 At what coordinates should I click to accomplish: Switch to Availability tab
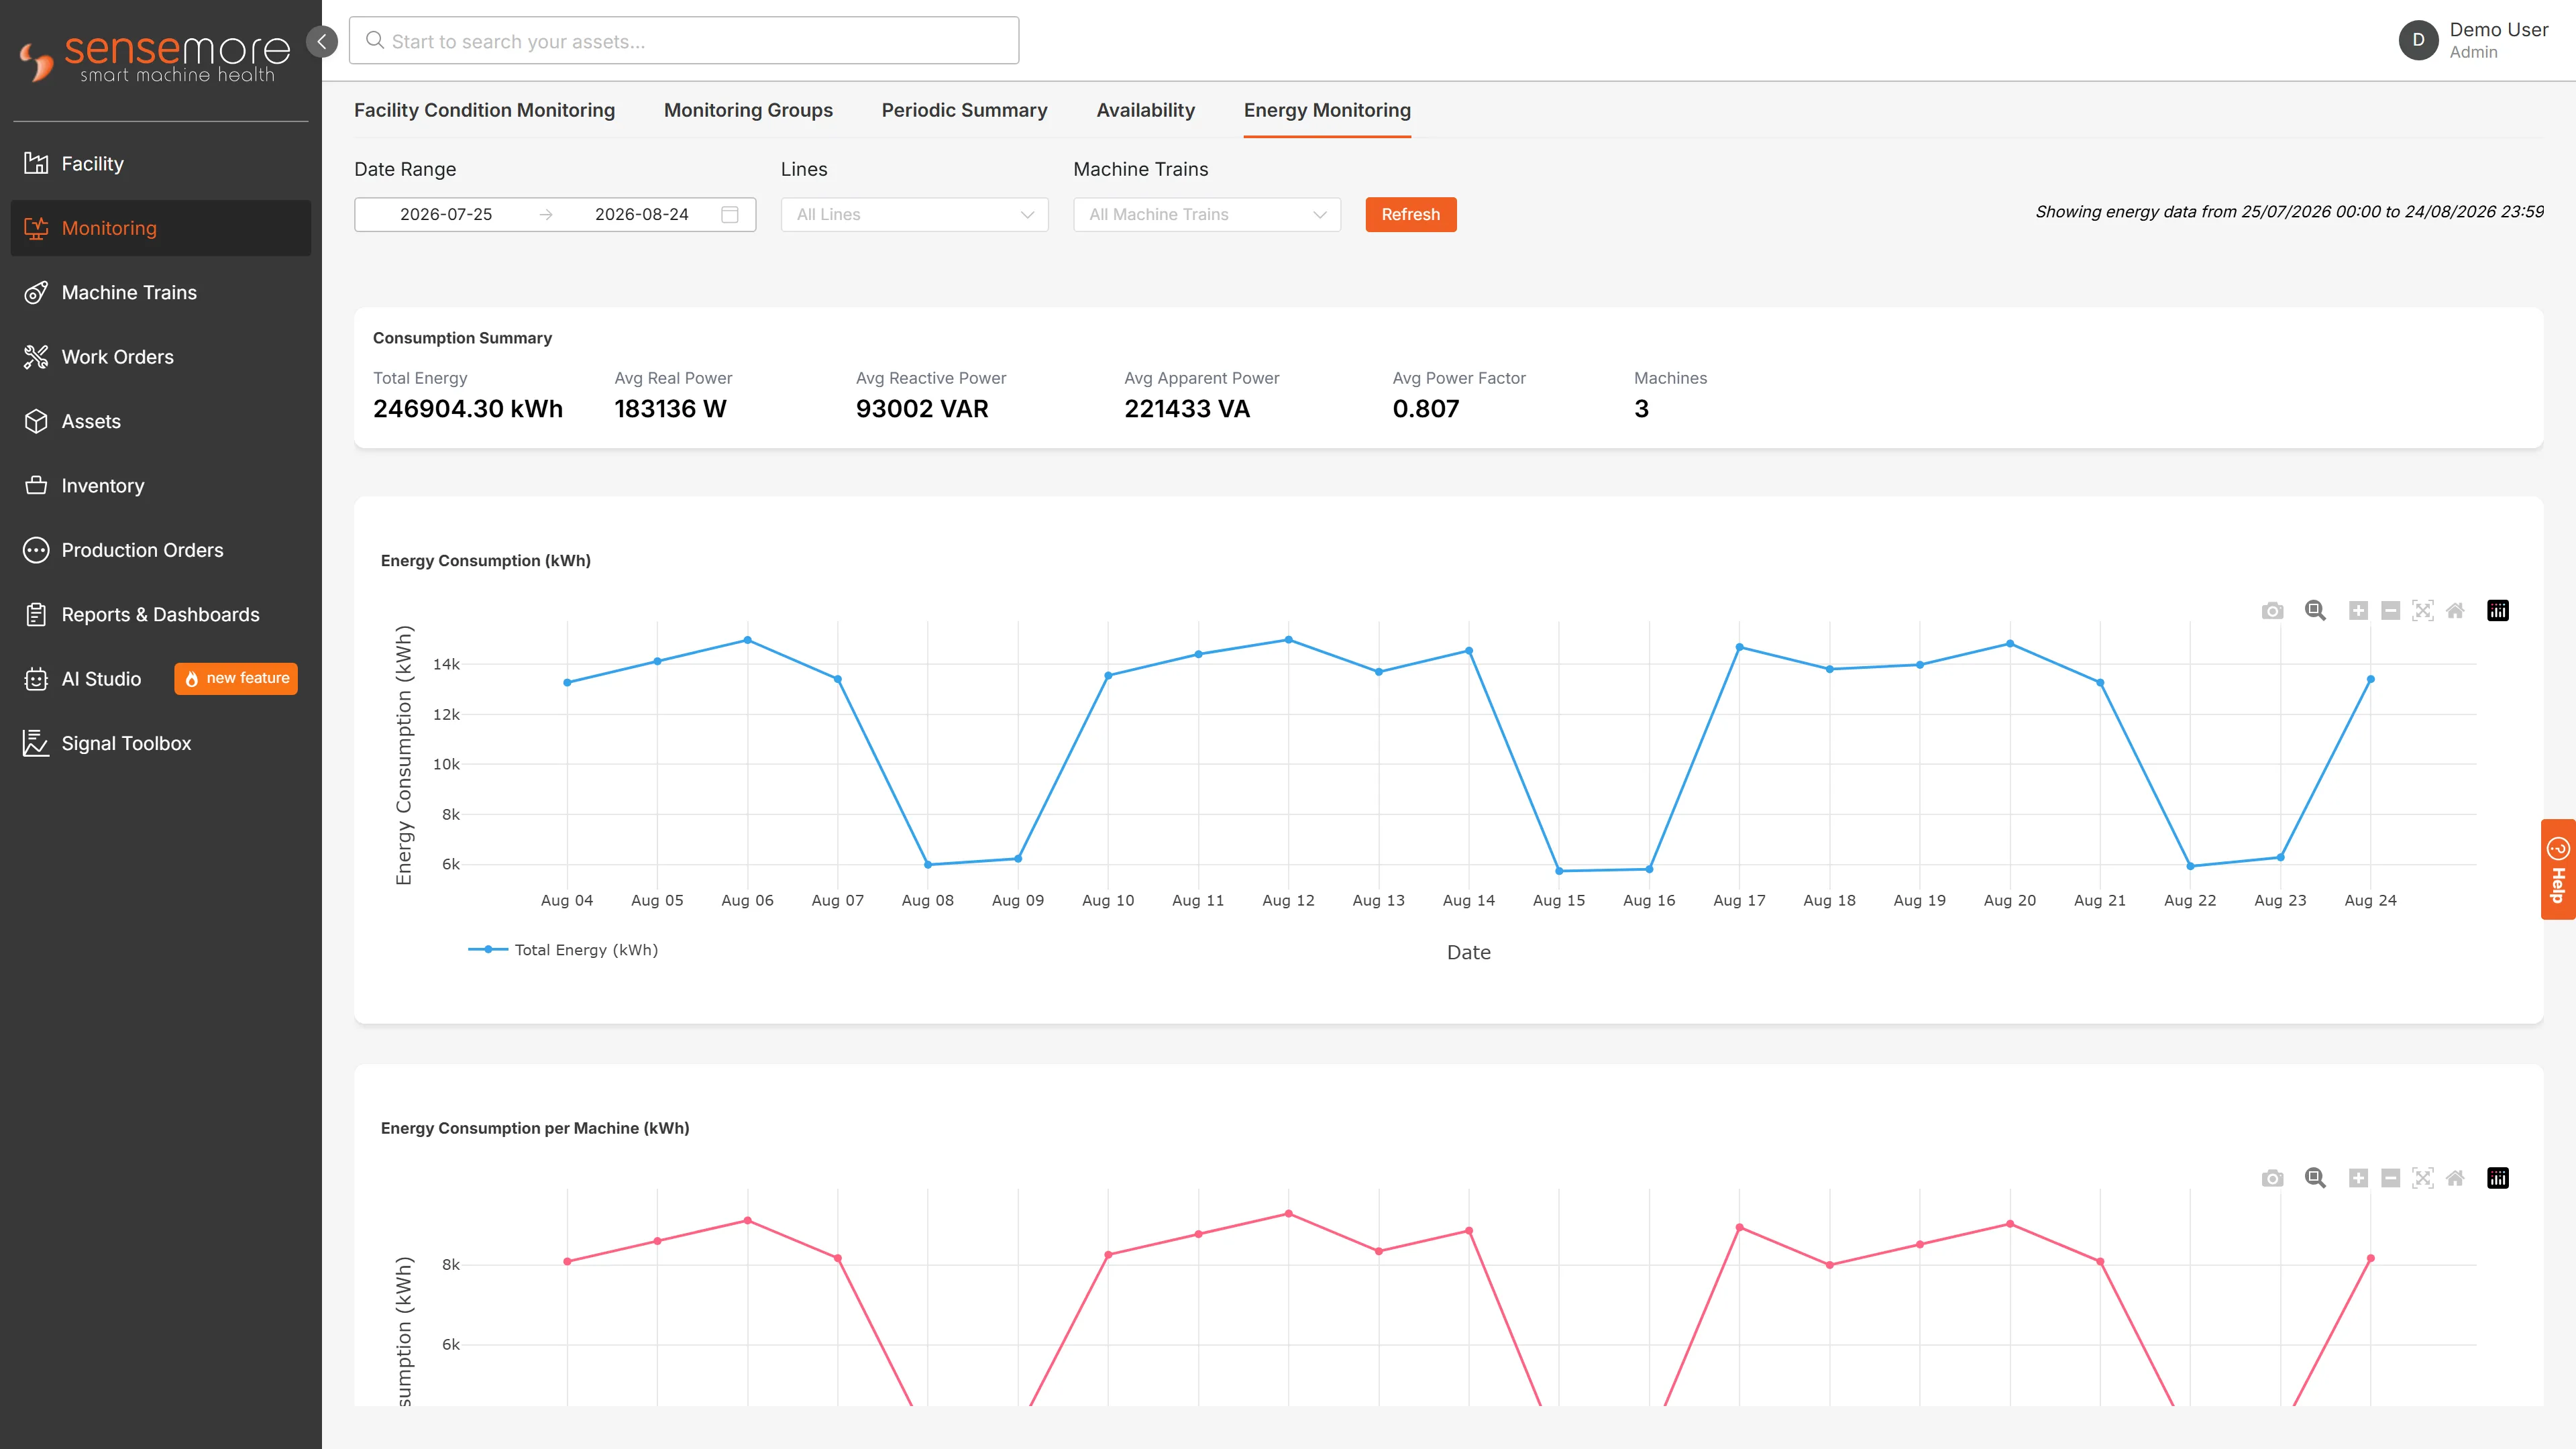click(x=1145, y=110)
